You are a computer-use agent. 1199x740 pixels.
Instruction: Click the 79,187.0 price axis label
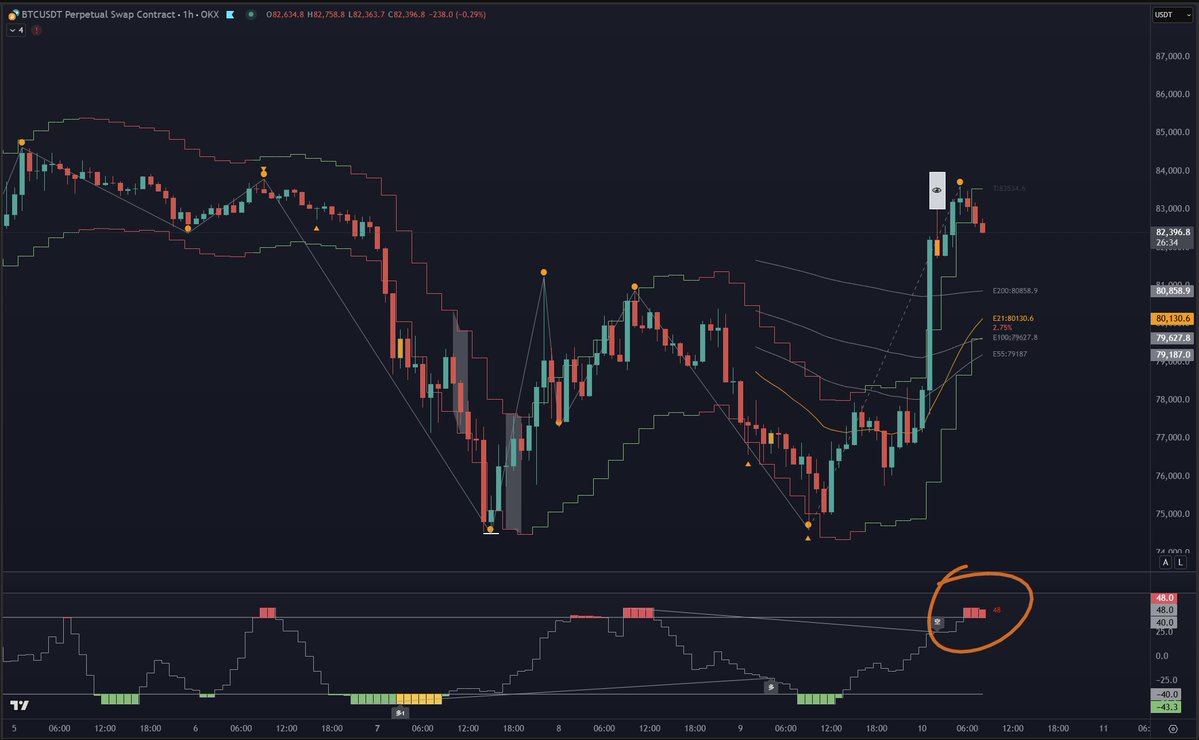(x=1172, y=355)
